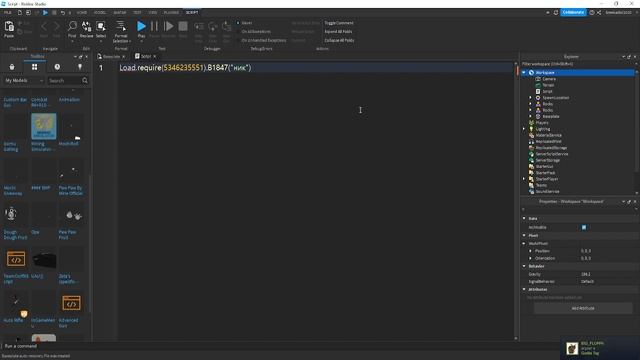
Task: Select the Script item in Explorer
Action: click(x=547, y=91)
